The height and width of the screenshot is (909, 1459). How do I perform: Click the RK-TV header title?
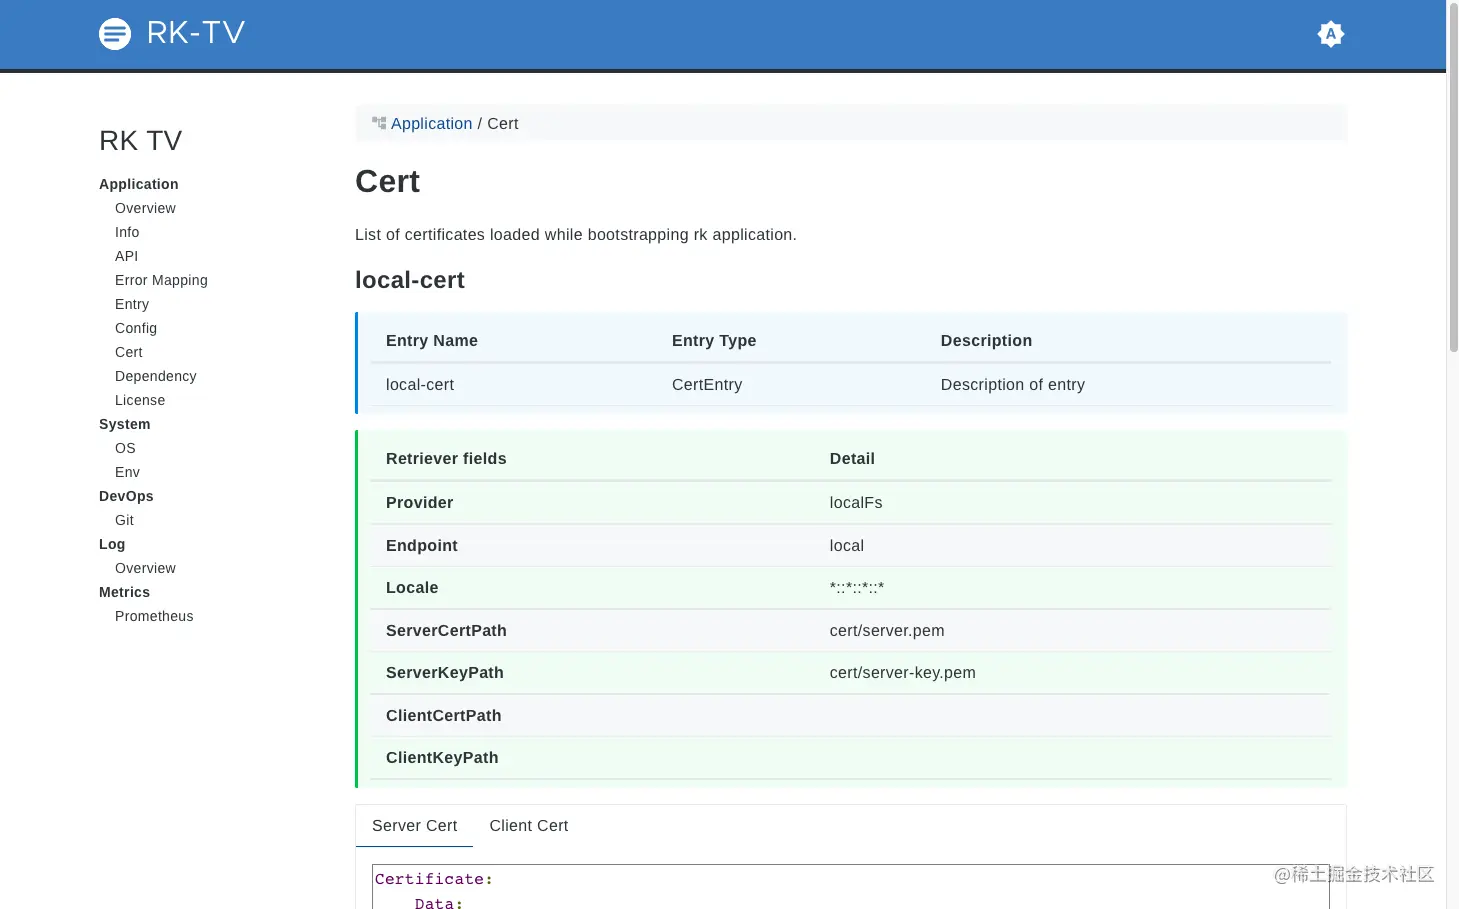coord(196,33)
